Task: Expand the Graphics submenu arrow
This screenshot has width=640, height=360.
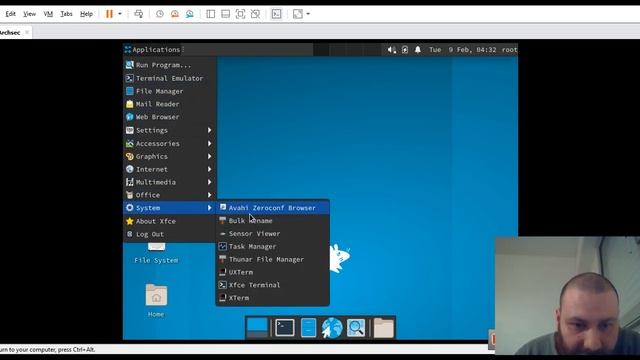Action: tap(209, 156)
